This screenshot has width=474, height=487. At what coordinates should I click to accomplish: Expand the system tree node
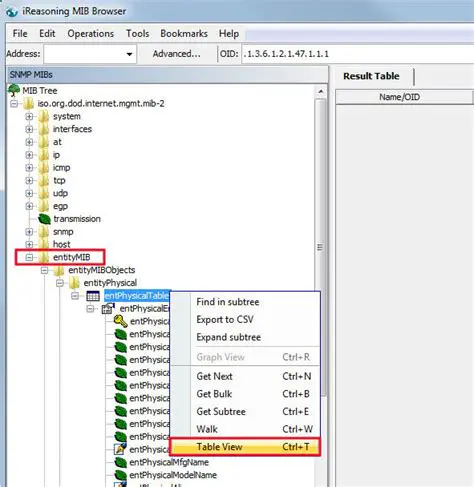click(29, 117)
